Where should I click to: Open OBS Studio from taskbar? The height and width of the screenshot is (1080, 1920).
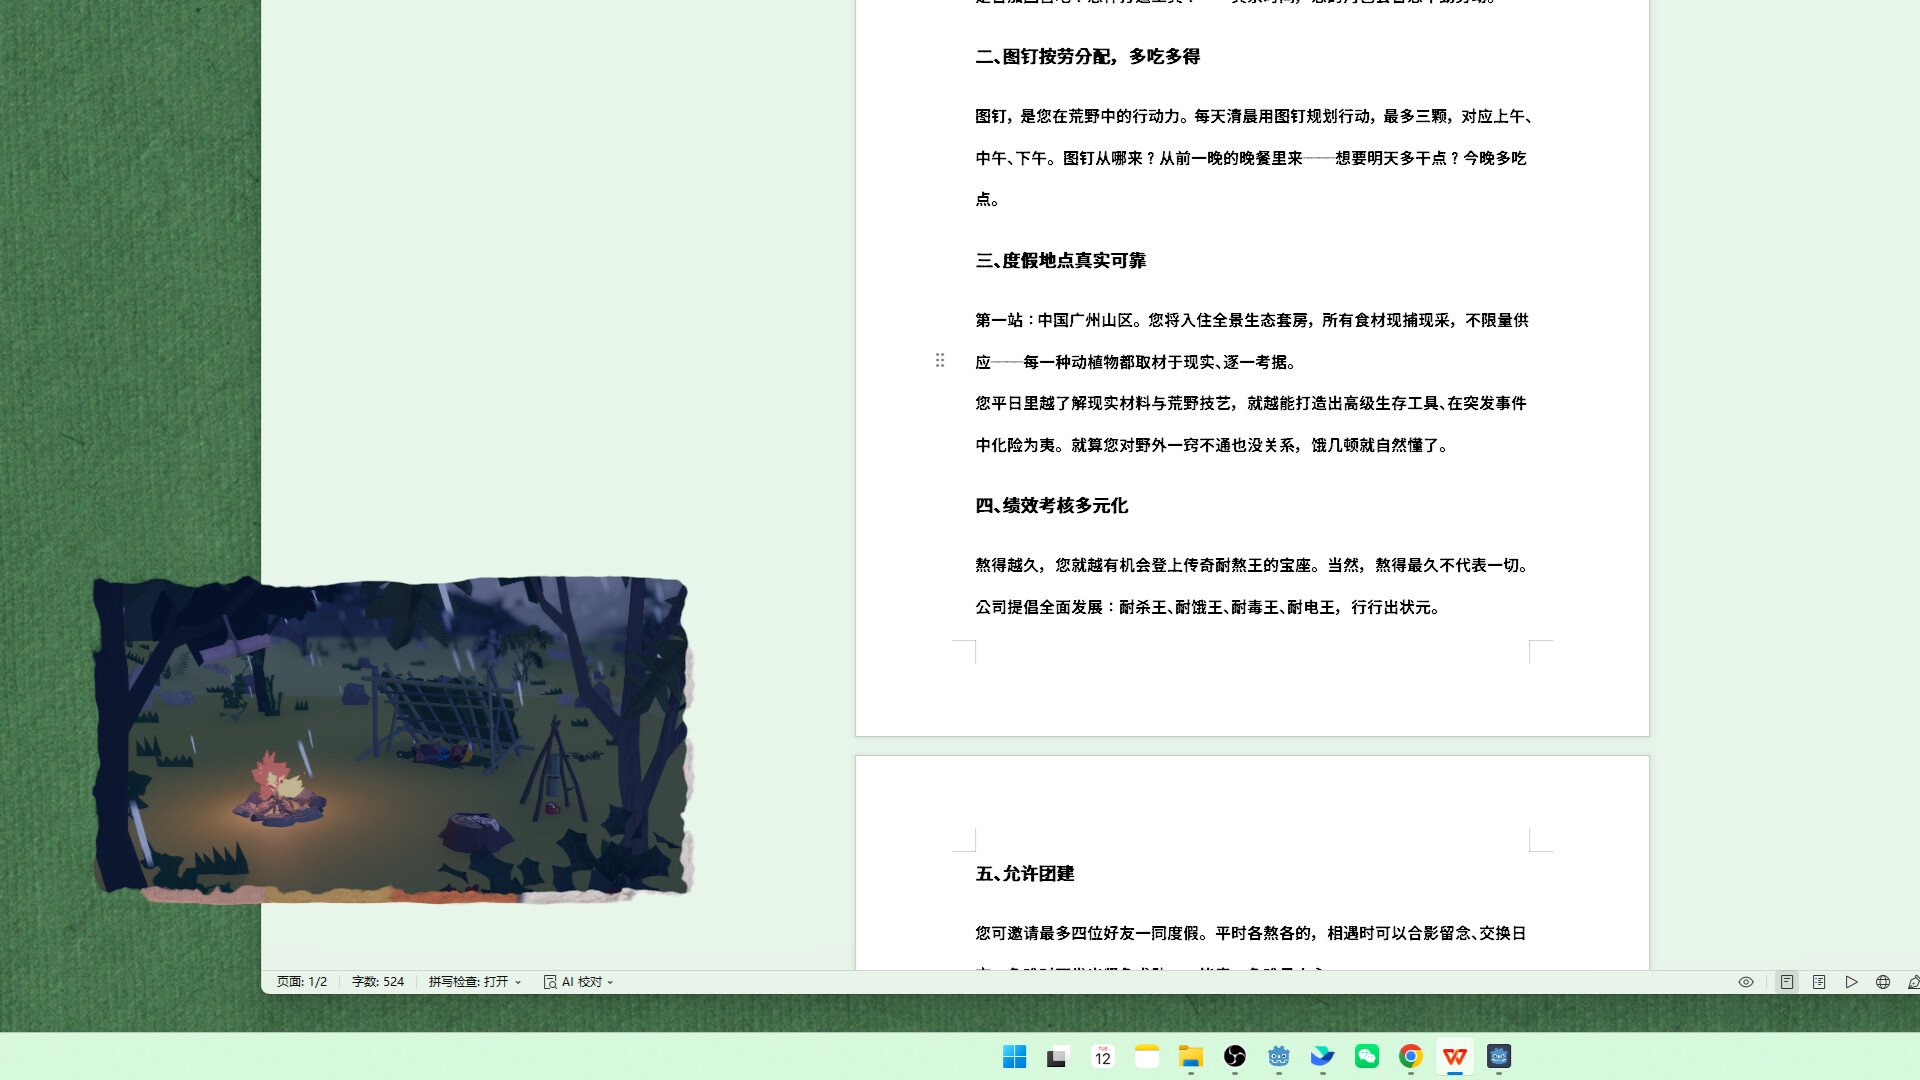pyautogui.click(x=1234, y=1057)
